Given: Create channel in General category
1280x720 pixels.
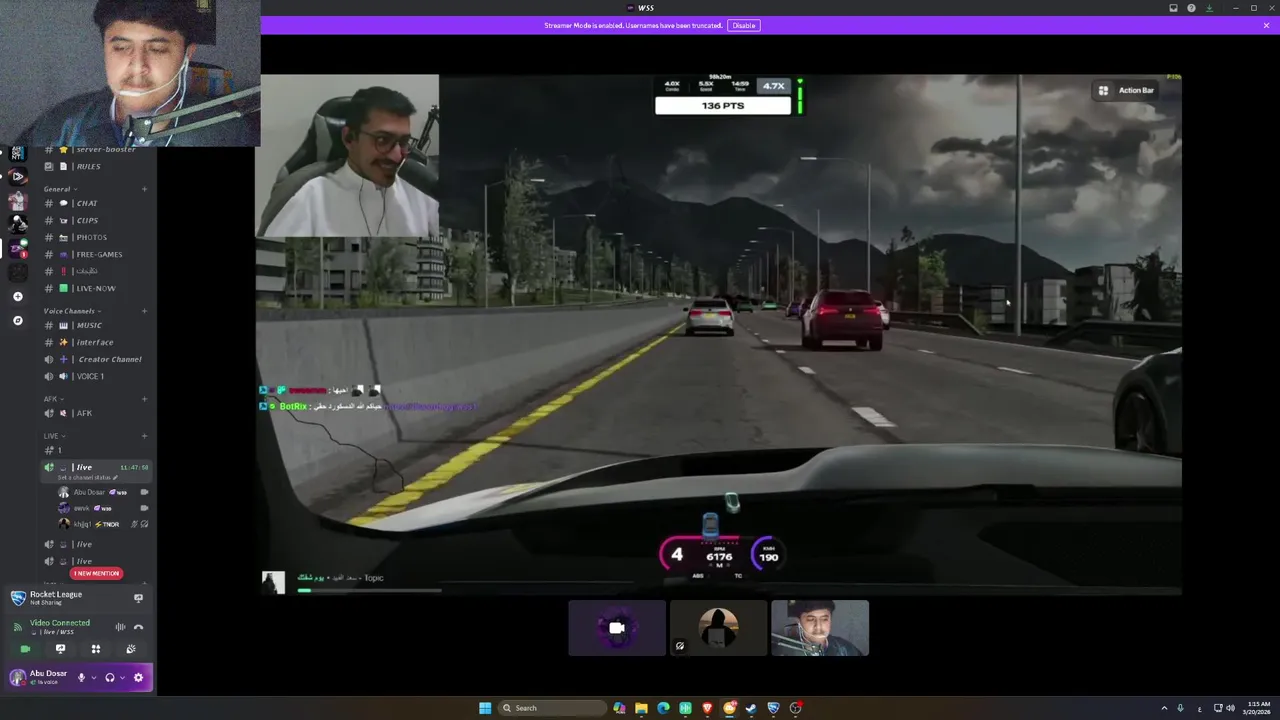Looking at the screenshot, I should (x=144, y=189).
